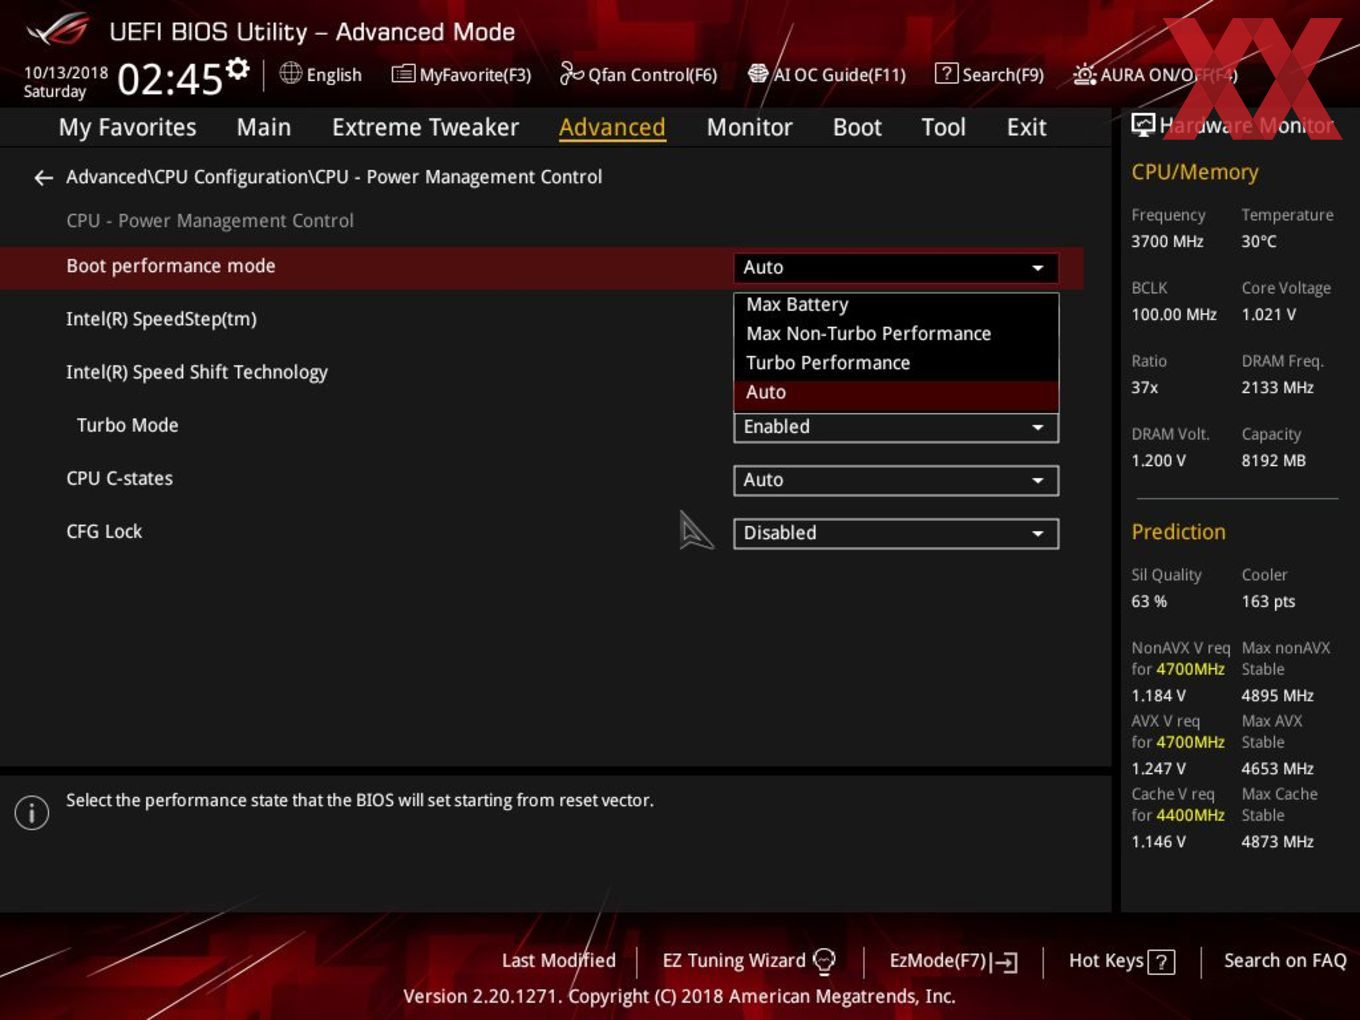The image size is (1360, 1020).
Task: Click the 2133 MHz DRAM frequency value
Action: [1277, 387]
